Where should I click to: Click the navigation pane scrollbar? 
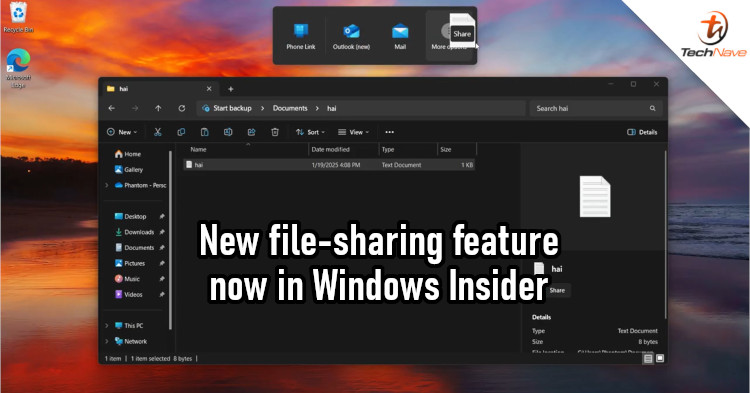170,239
